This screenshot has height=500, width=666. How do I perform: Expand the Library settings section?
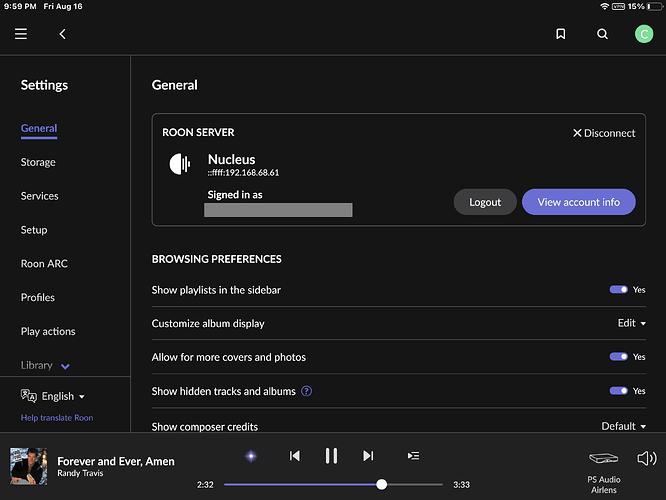pyautogui.click(x=45, y=365)
